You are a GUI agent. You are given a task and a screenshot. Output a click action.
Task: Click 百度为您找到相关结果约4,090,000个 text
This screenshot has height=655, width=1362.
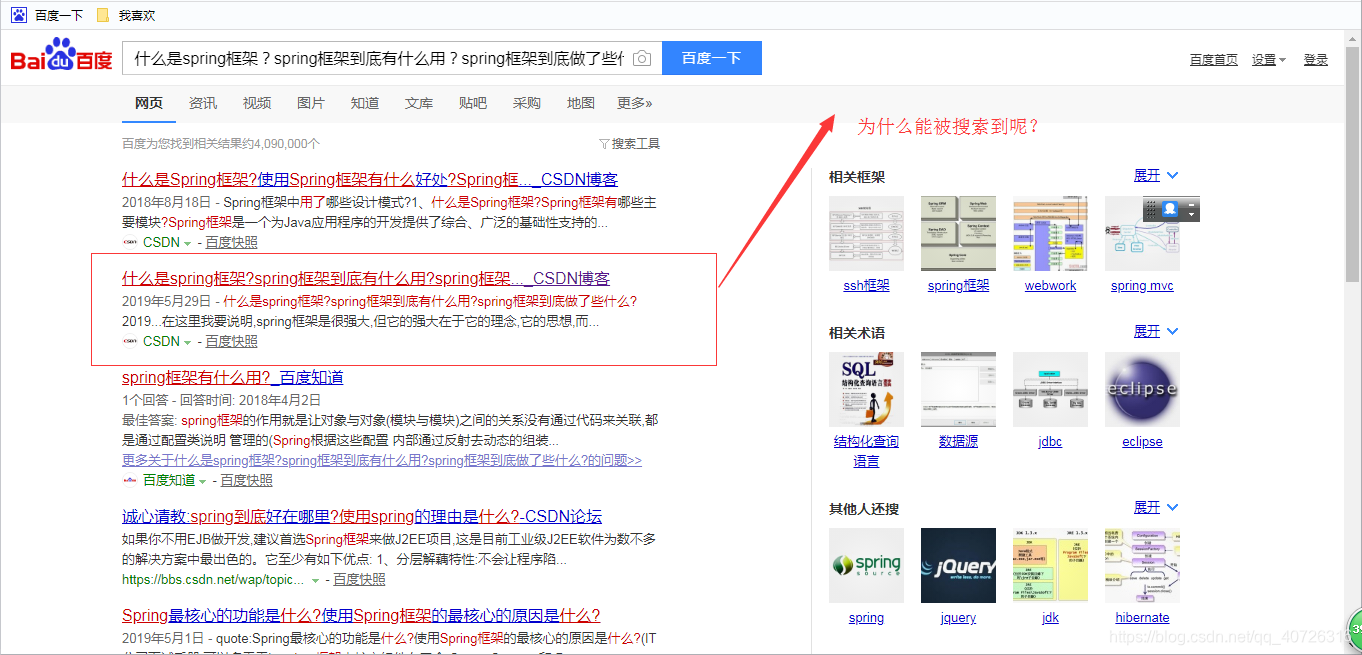point(221,144)
